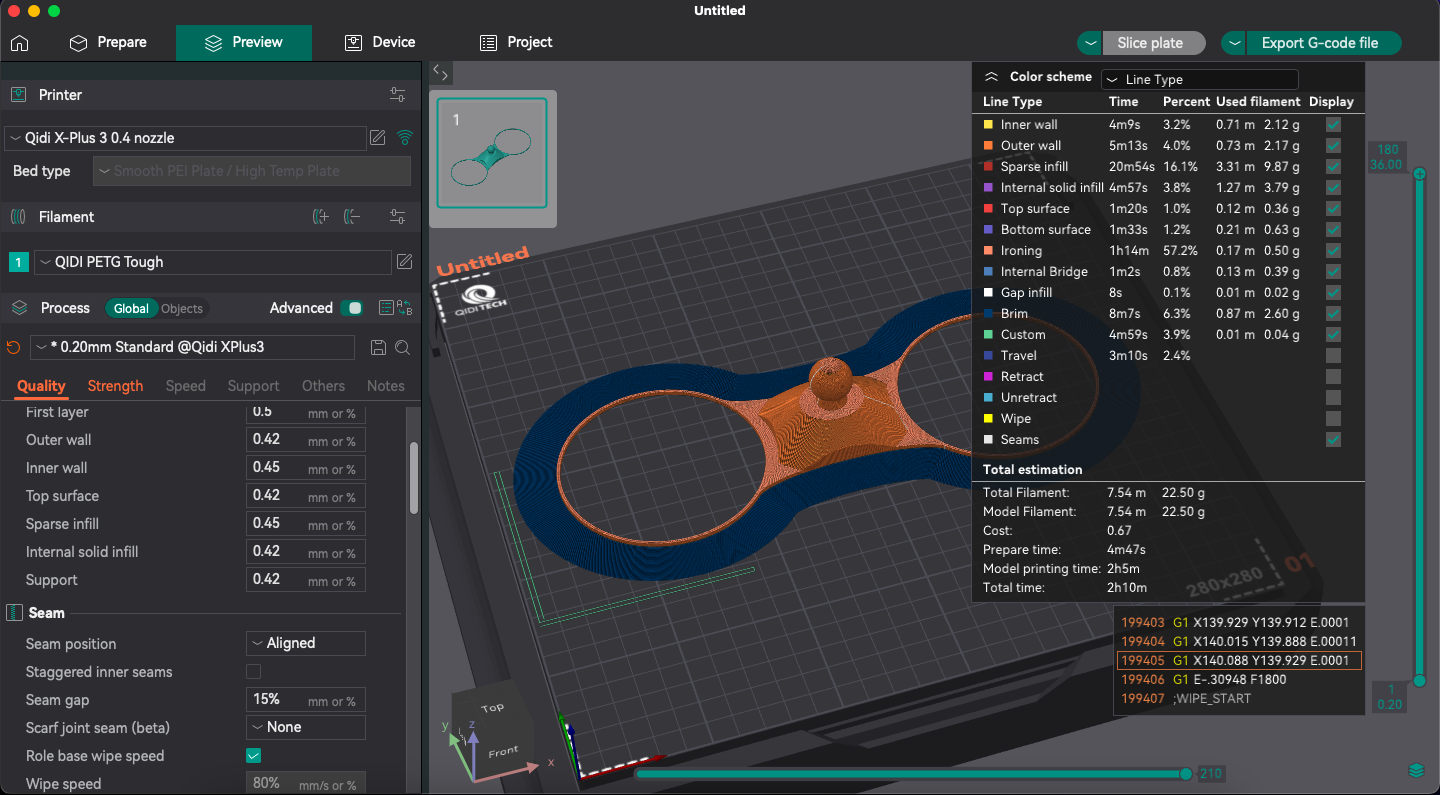Open the Bed type dropdown
Viewport: 1440px width, 795px height.
click(x=252, y=171)
